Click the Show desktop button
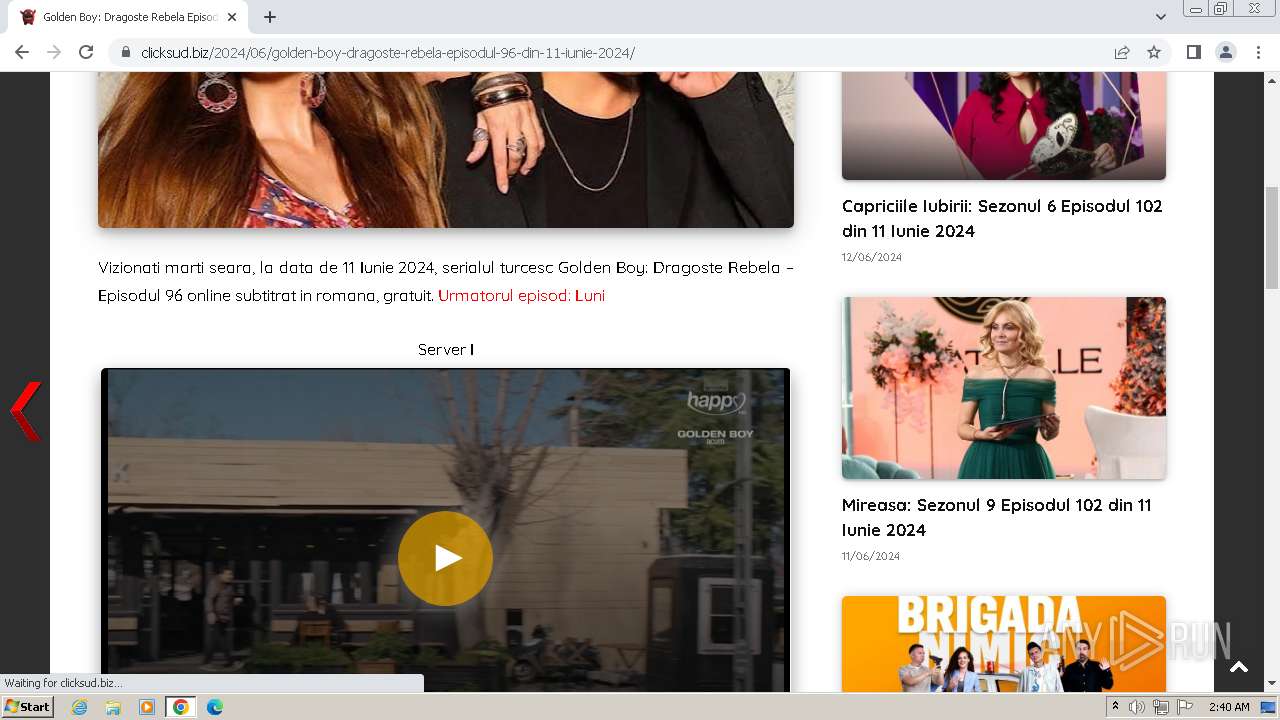Viewport: 1280px width, 720px height. 1269,707
